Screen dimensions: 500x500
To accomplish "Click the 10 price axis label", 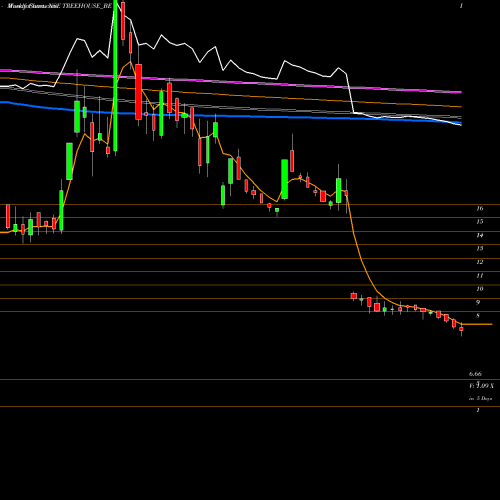I will pyautogui.click(x=480, y=289).
